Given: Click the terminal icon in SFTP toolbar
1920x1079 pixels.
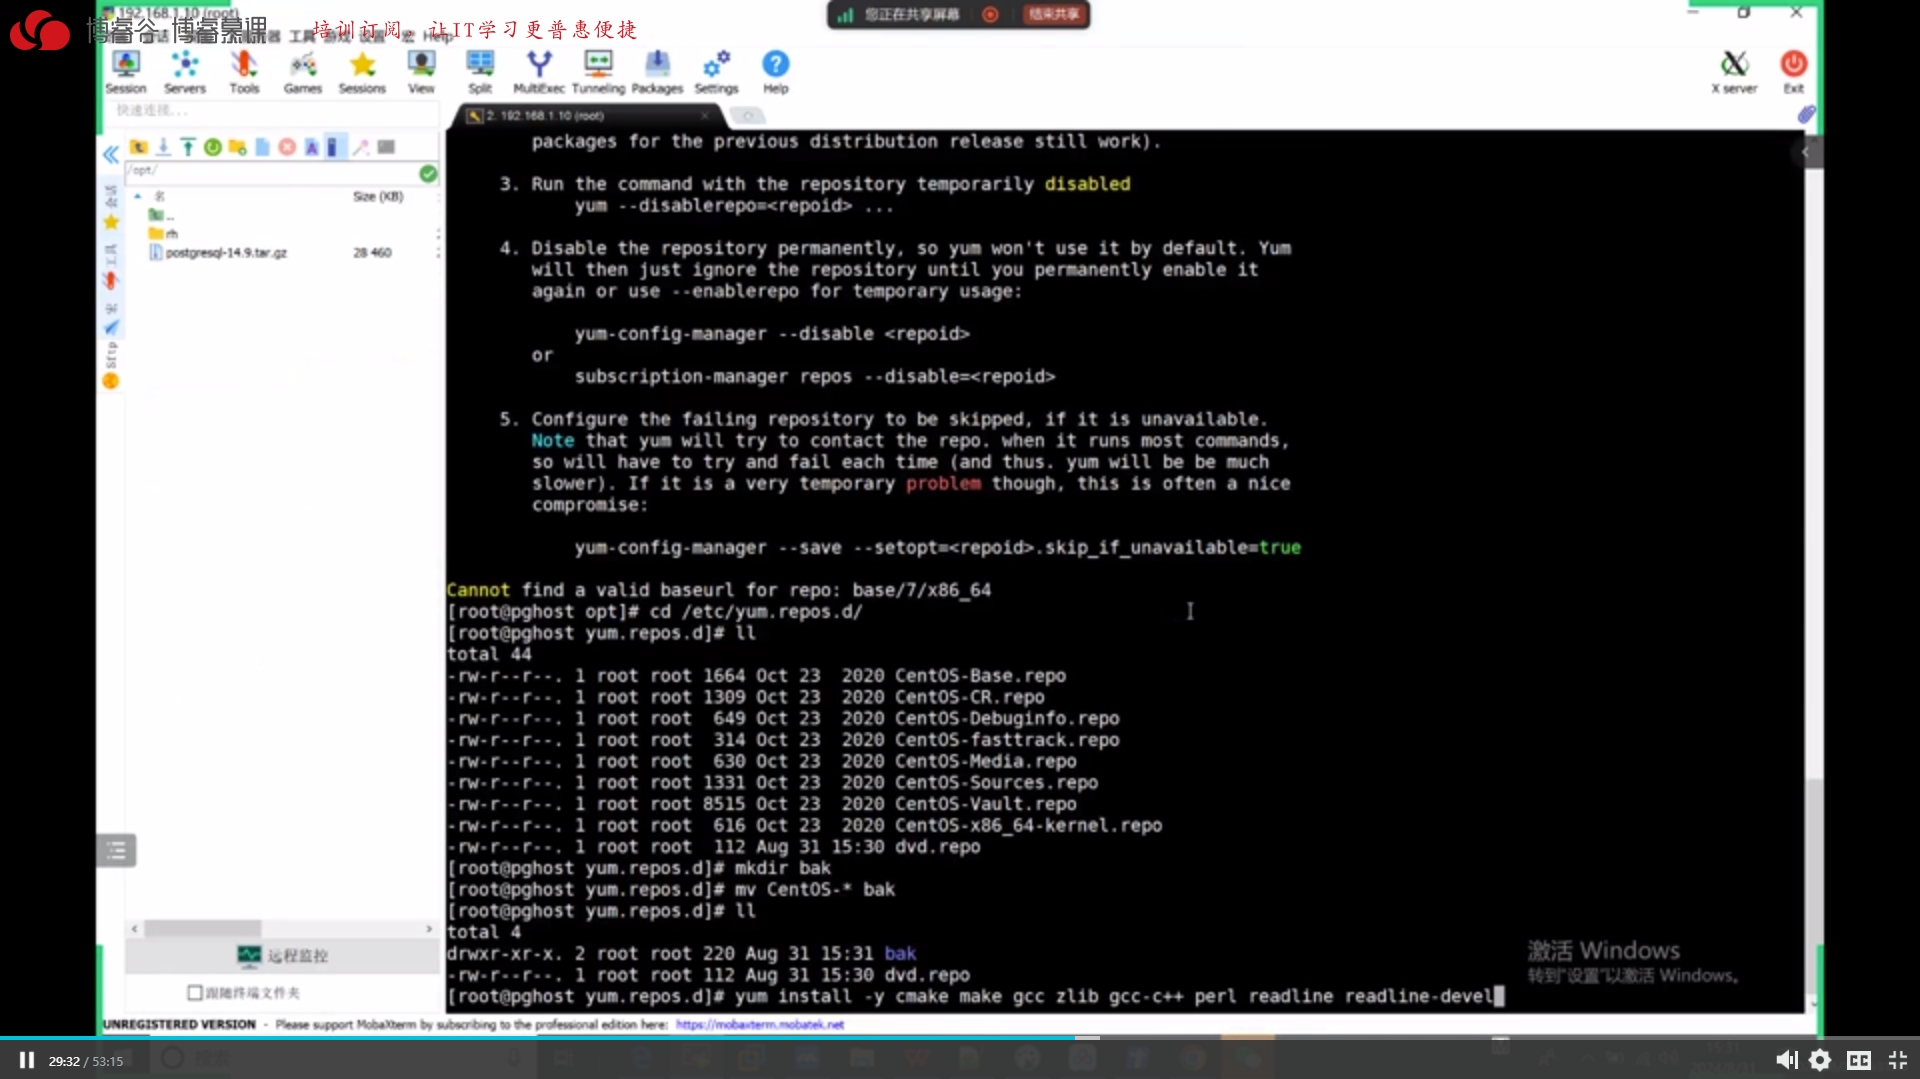Looking at the screenshot, I should pos(386,147).
